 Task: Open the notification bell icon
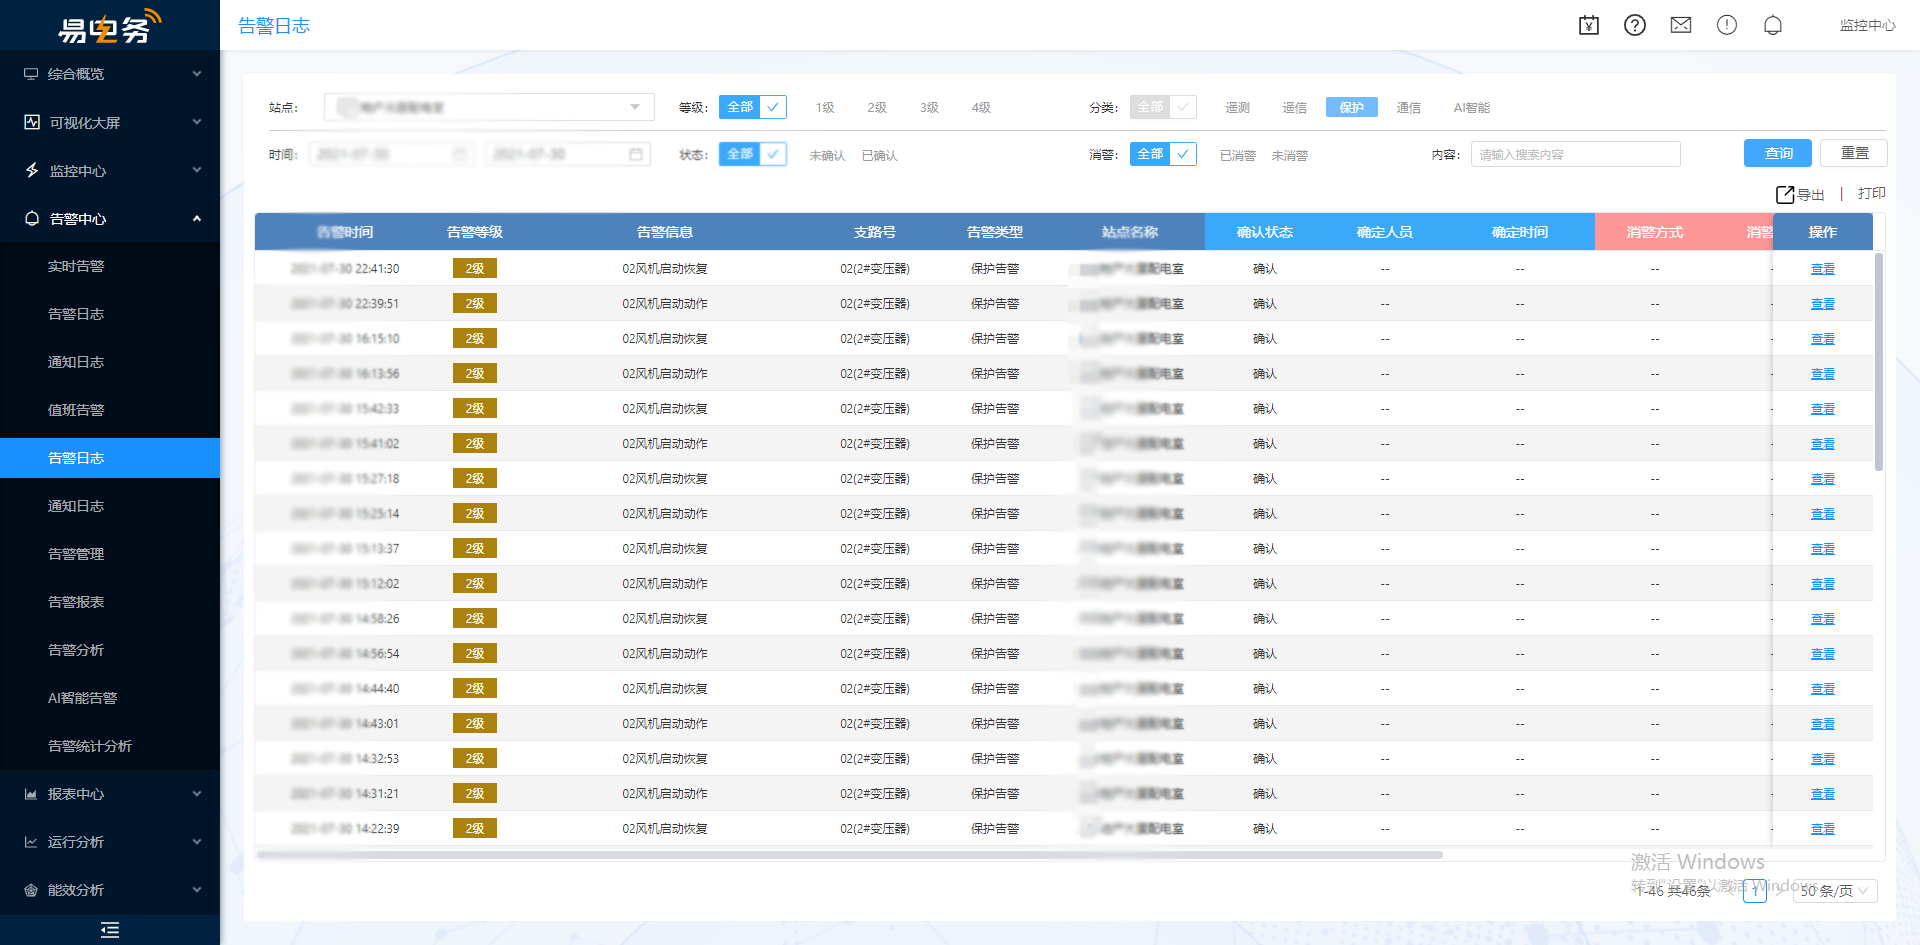pos(1772,25)
